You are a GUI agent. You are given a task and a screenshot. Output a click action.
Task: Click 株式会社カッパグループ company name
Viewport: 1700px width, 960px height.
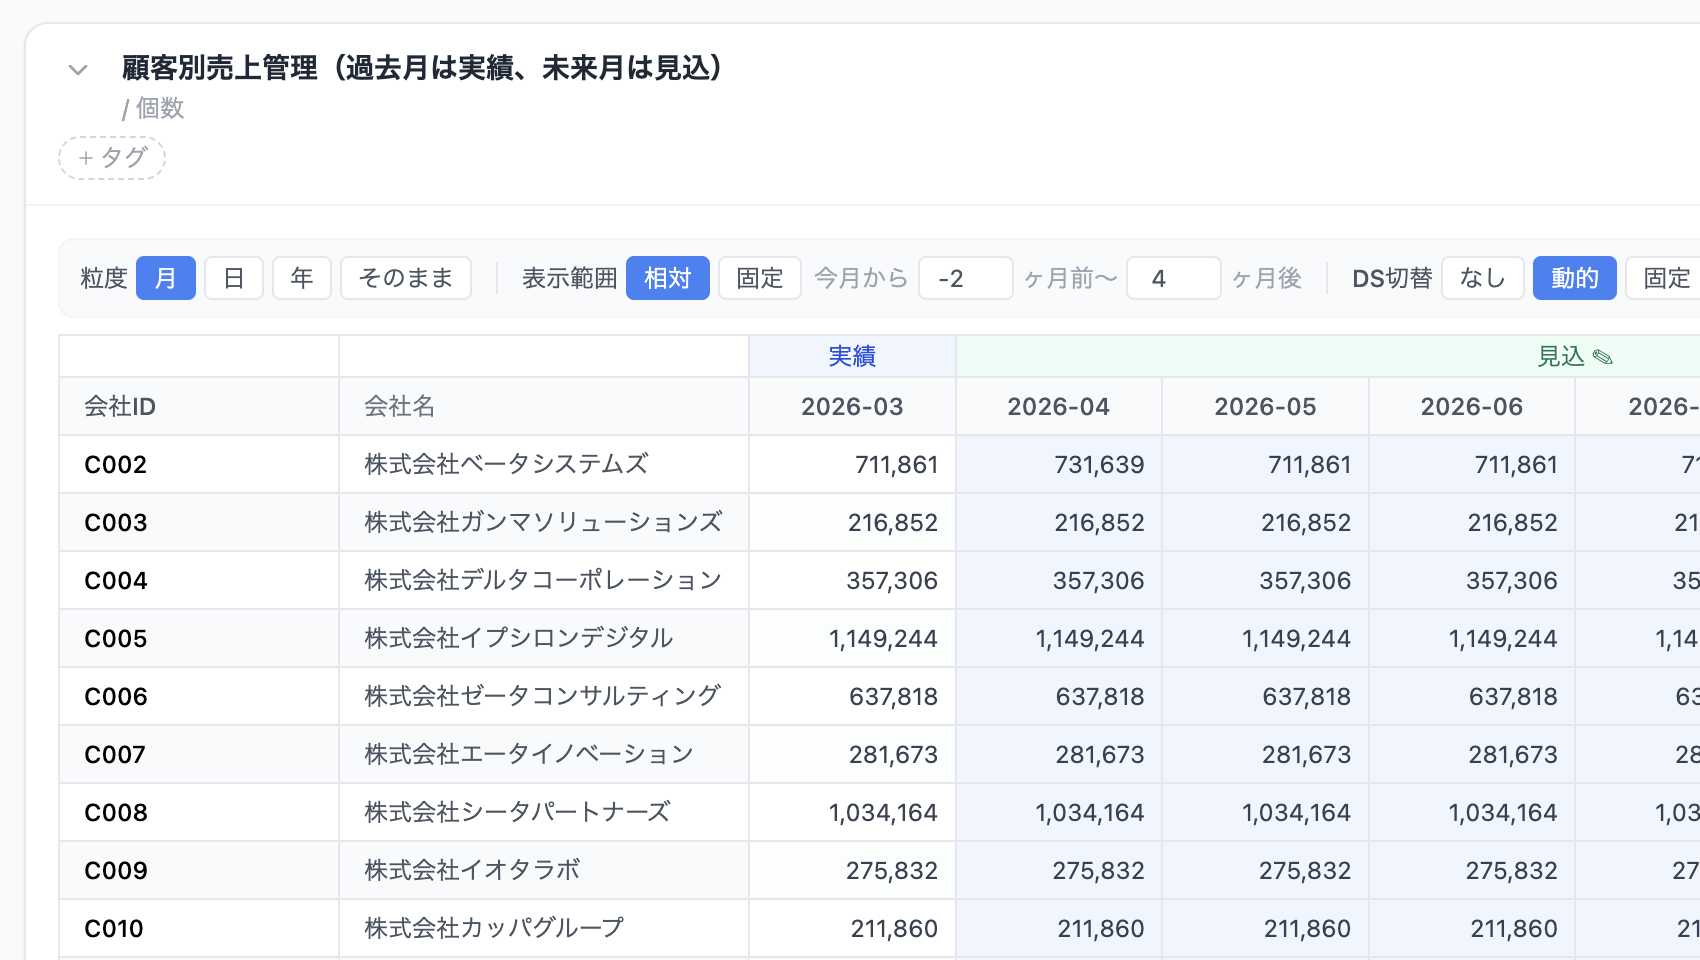click(494, 928)
